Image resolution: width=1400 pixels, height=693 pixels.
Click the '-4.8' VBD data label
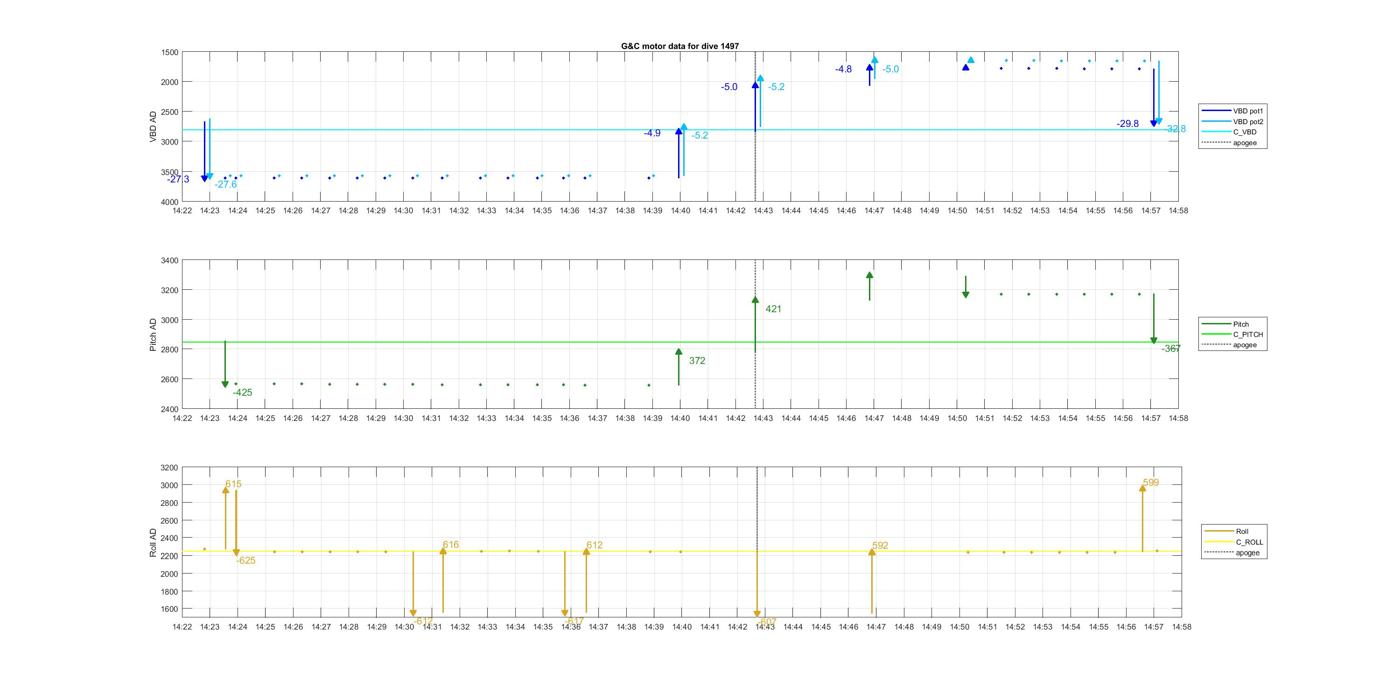tap(844, 69)
